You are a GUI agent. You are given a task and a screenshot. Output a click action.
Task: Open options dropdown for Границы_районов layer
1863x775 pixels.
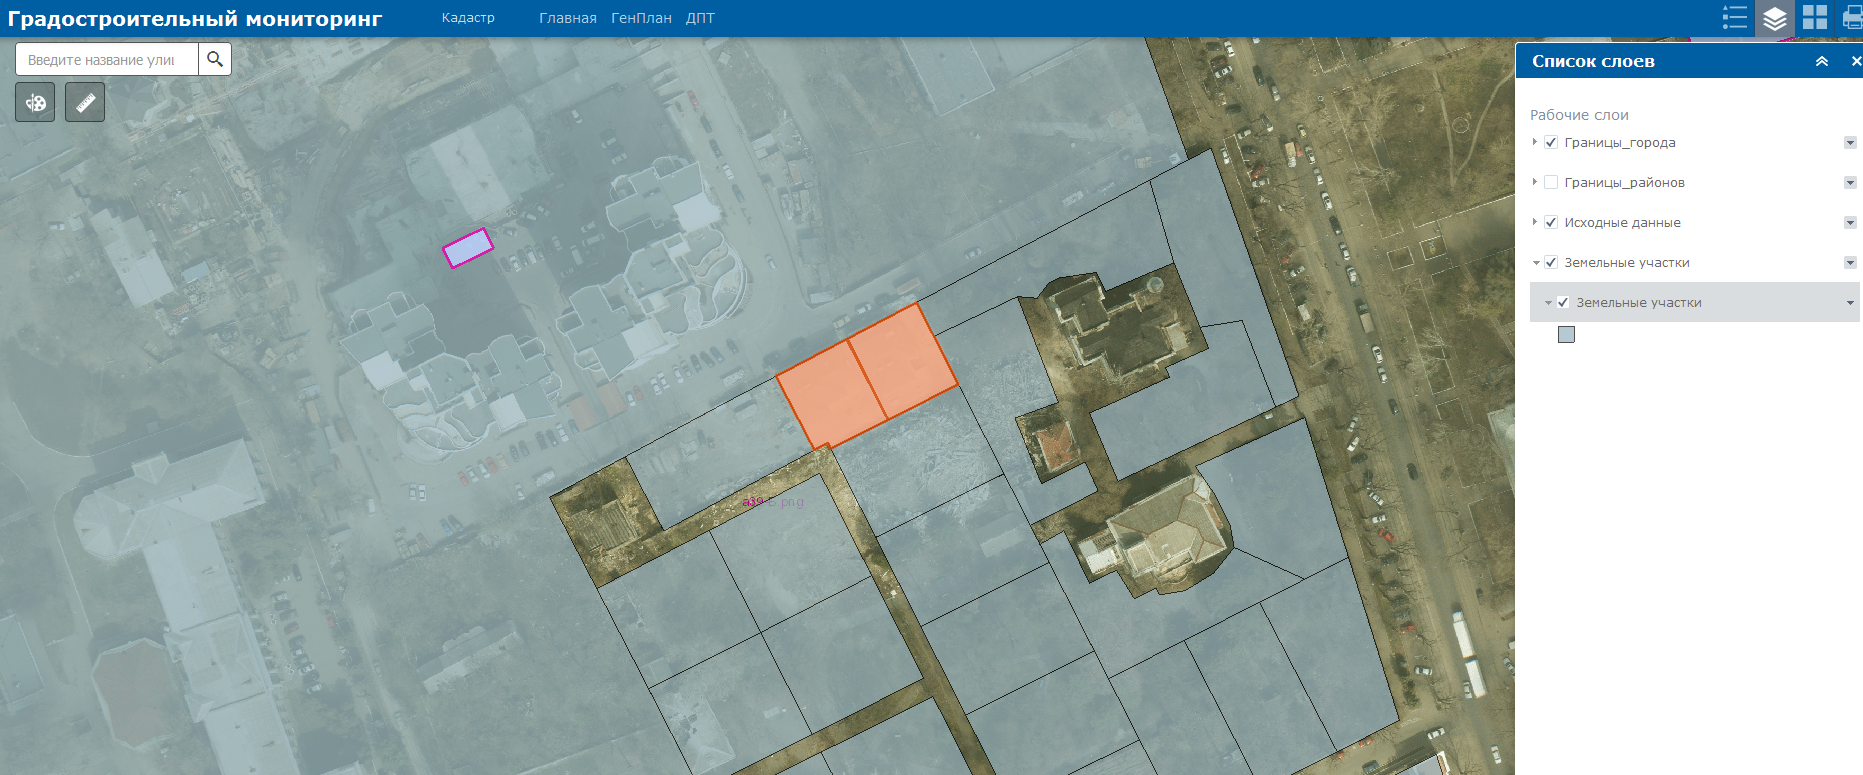coord(1850,182)
